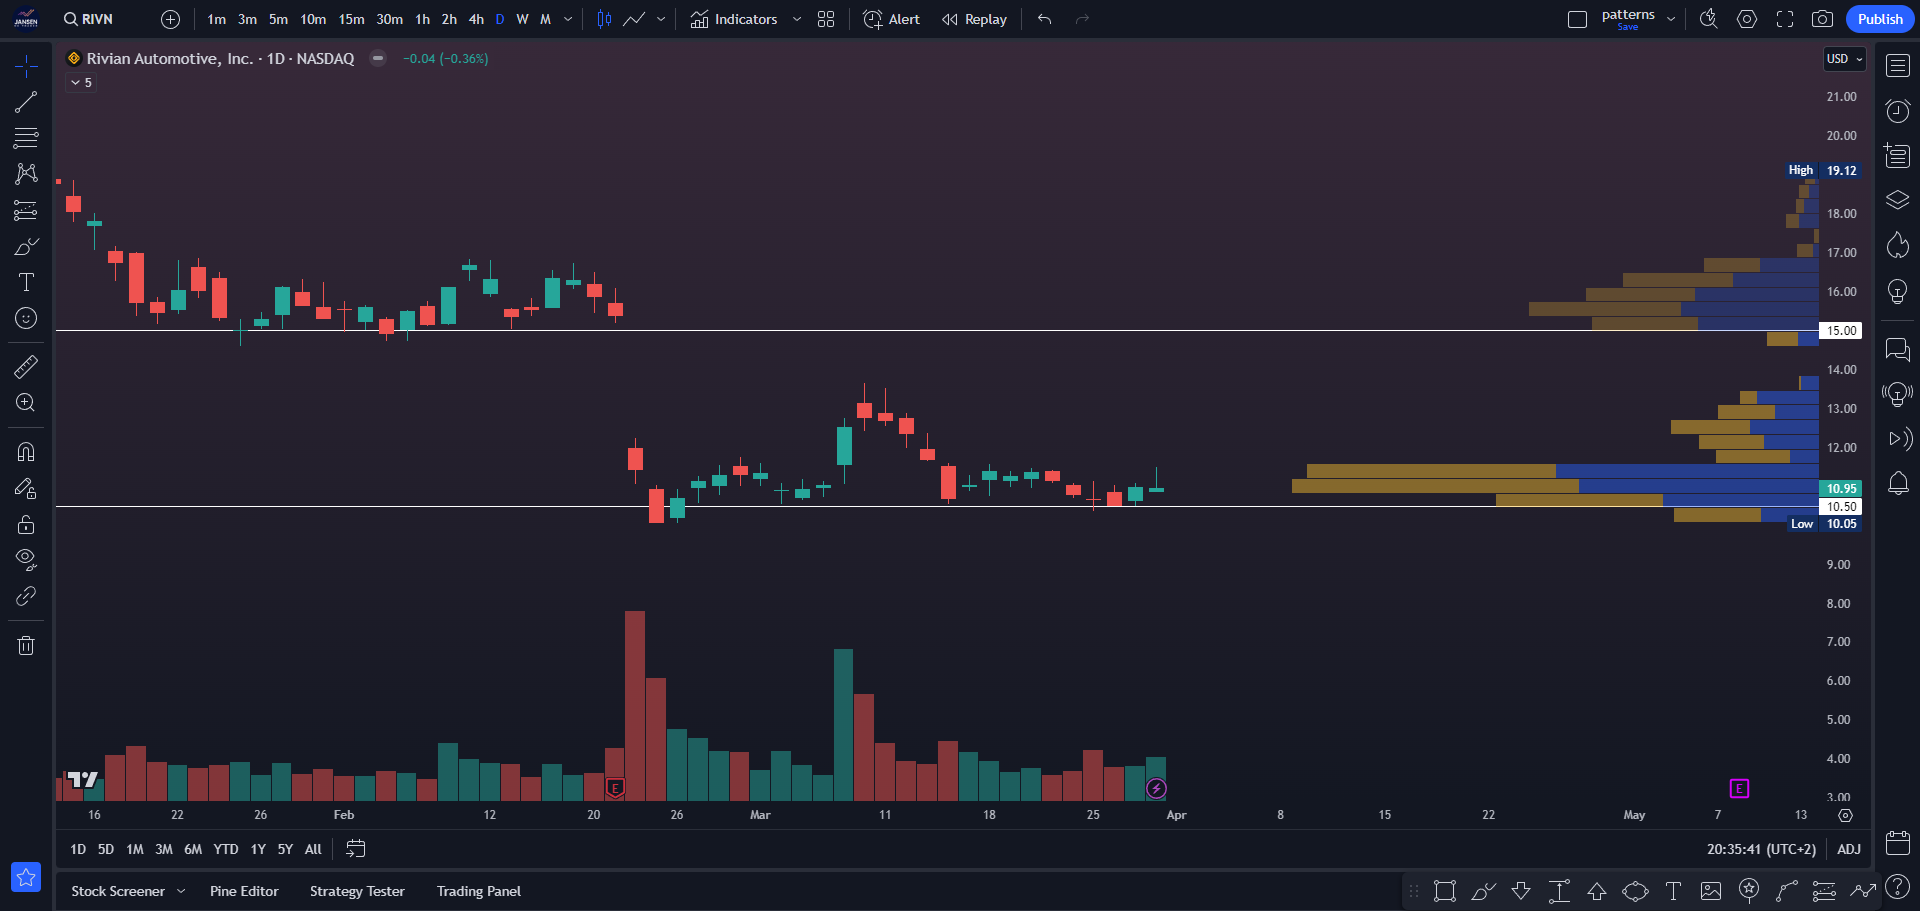
Task: Open the notifications bell icon
Action: [x=1898, y=484]
